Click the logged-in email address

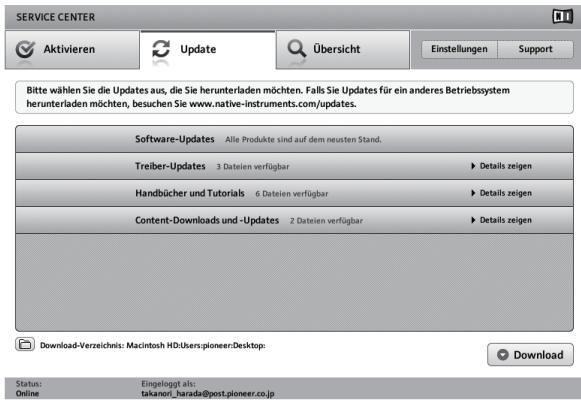(x=208, y=393)
